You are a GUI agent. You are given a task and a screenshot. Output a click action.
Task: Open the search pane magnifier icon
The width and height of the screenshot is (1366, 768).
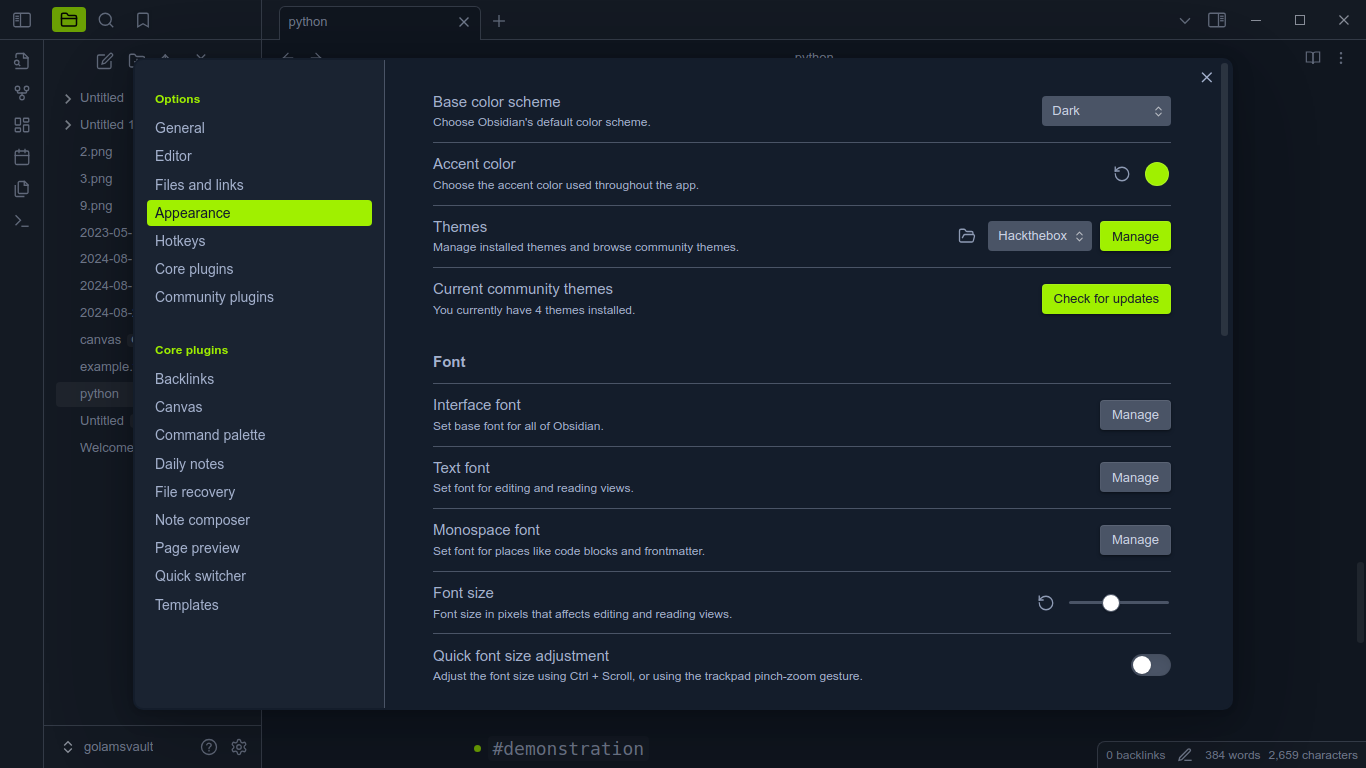point(106,20)
